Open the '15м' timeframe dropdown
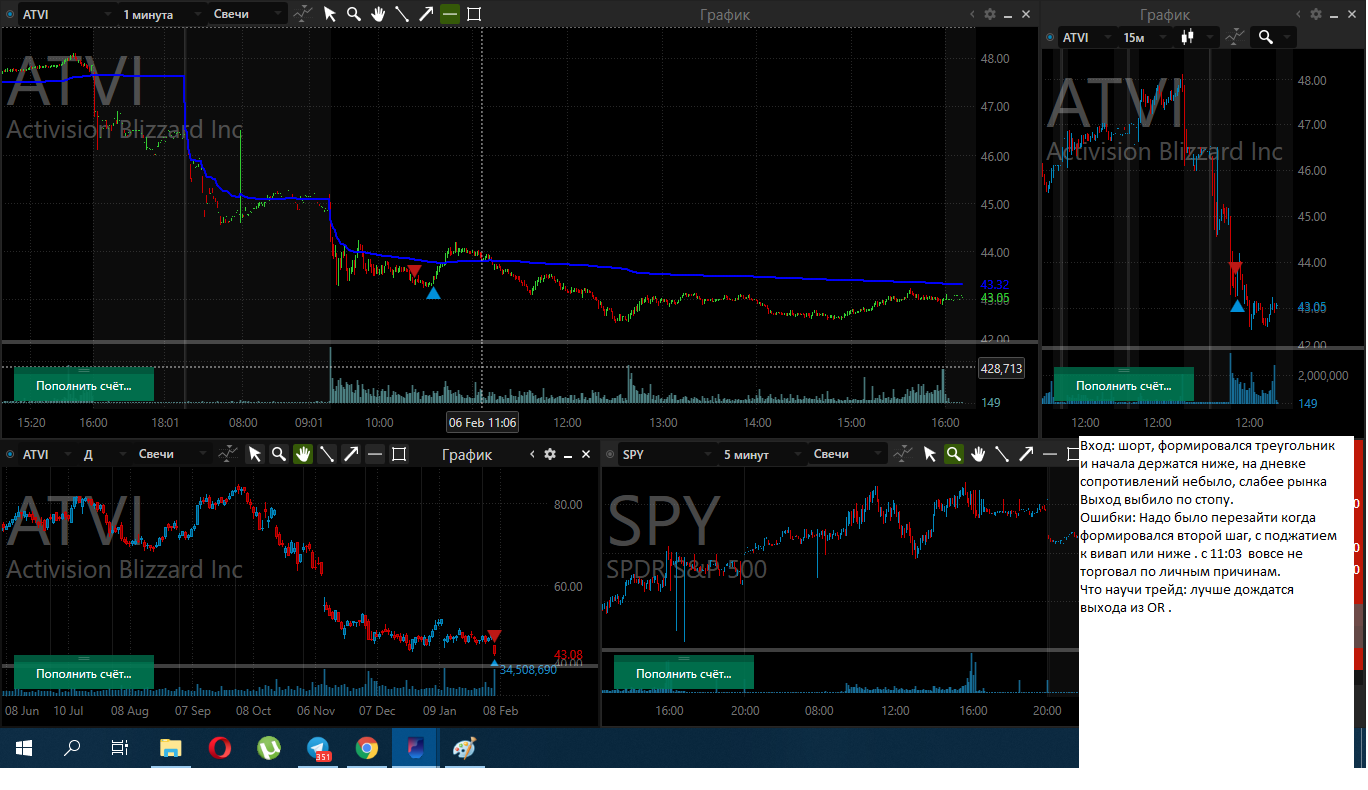This screenshot has height=790, width=1368. click(x=1145, y=37)
